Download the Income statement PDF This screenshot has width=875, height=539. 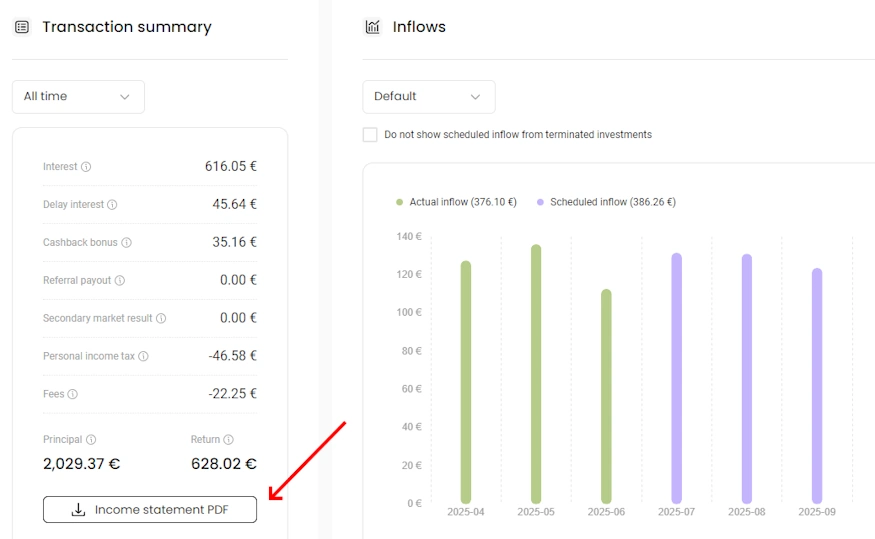[150, 510]
